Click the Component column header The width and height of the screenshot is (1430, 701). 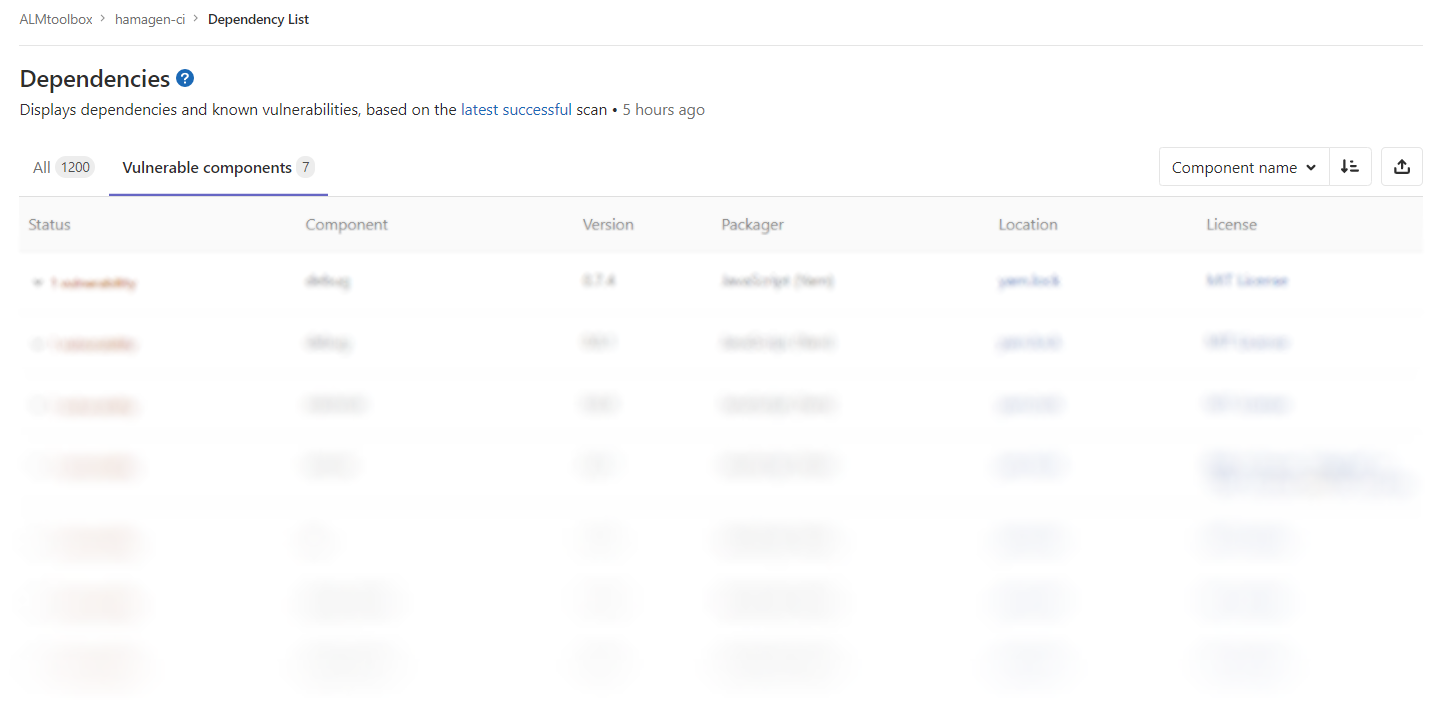346,224
